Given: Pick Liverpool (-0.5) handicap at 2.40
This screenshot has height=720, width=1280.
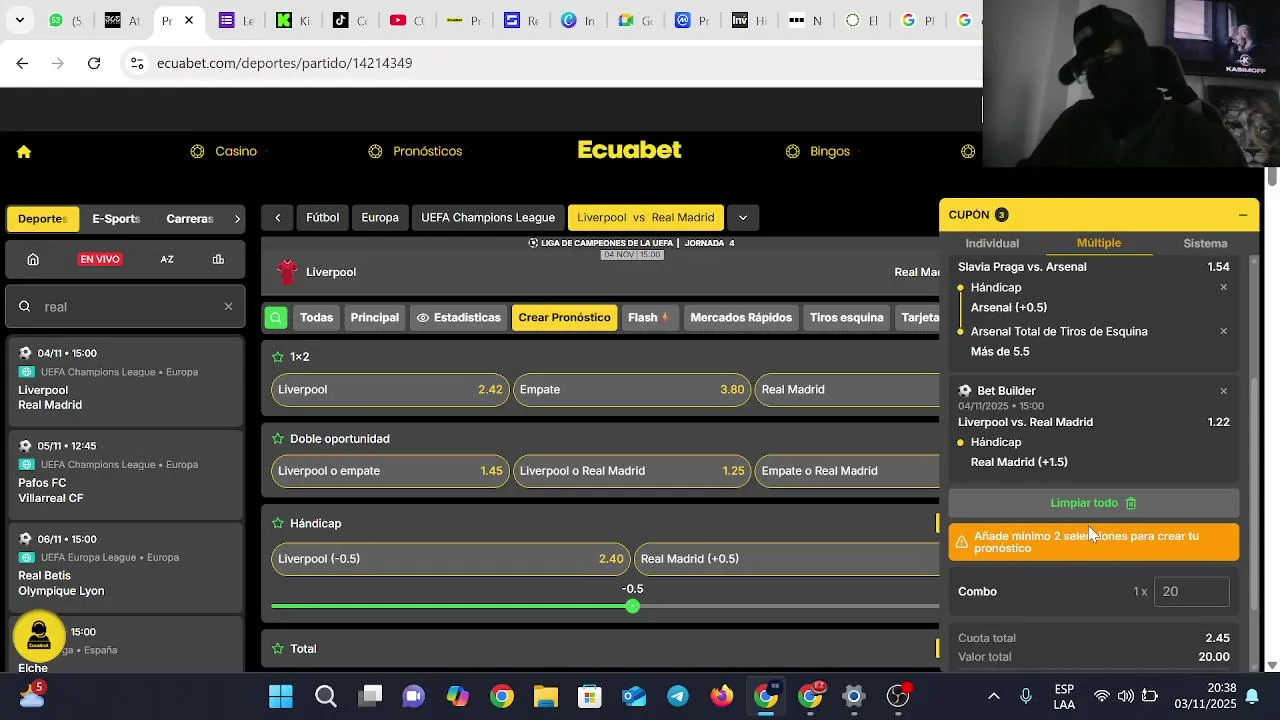Looking at the screenshot, I should 450,559.
